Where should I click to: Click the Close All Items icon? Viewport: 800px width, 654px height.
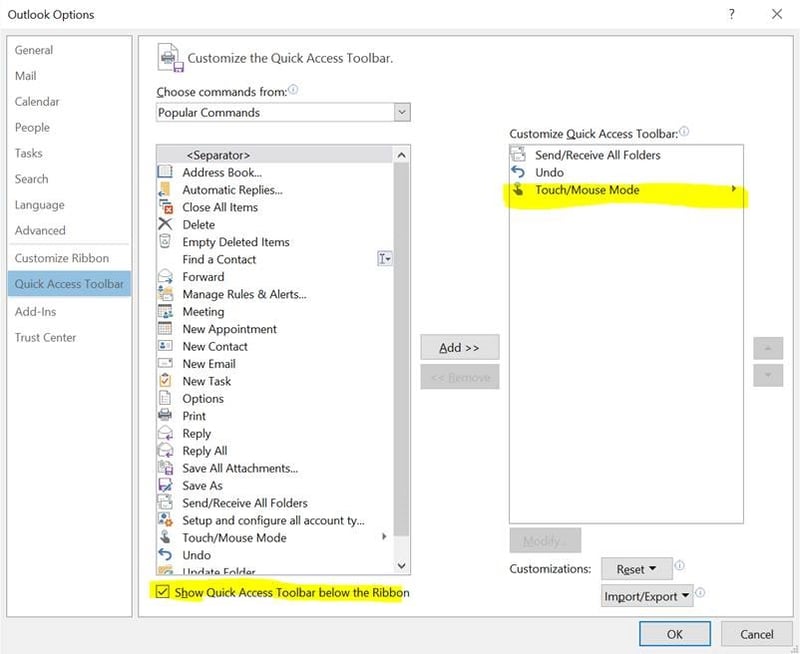coord(165,207)
